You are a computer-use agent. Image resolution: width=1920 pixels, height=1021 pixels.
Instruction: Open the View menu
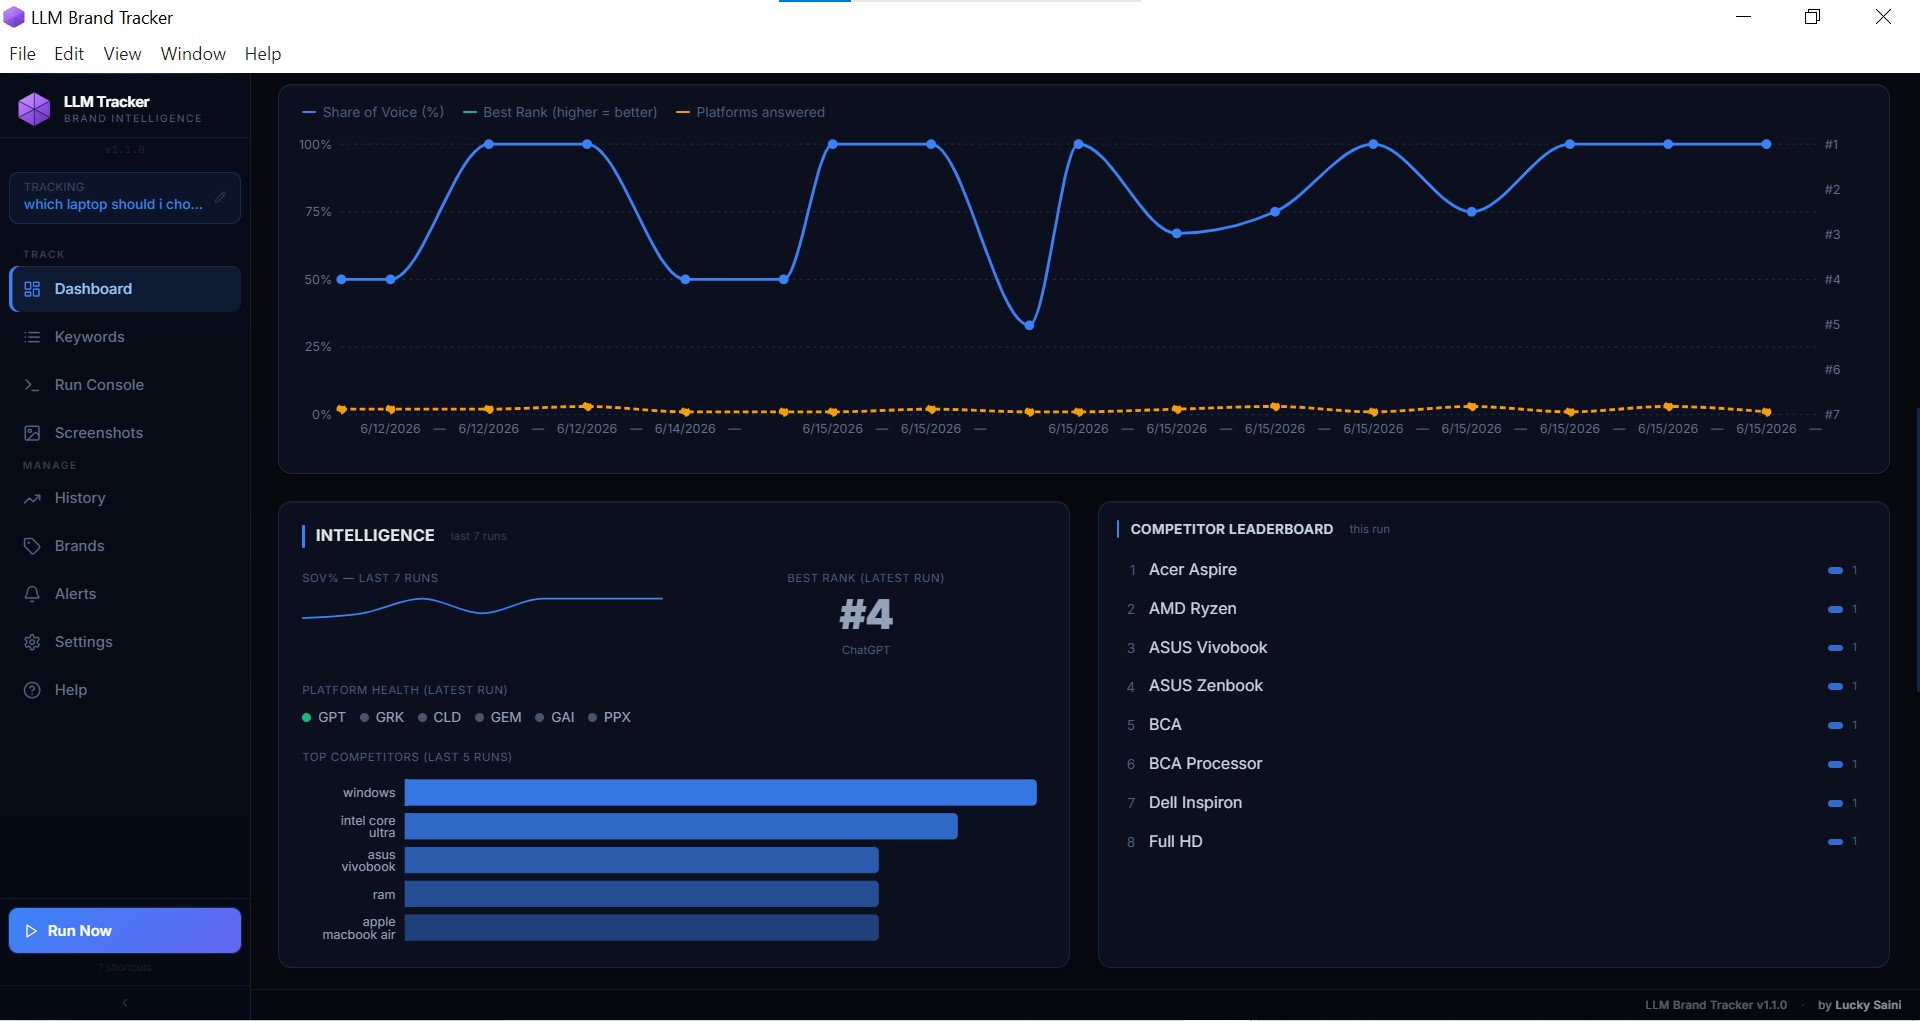pyautogui.click(x=122, y=54)
